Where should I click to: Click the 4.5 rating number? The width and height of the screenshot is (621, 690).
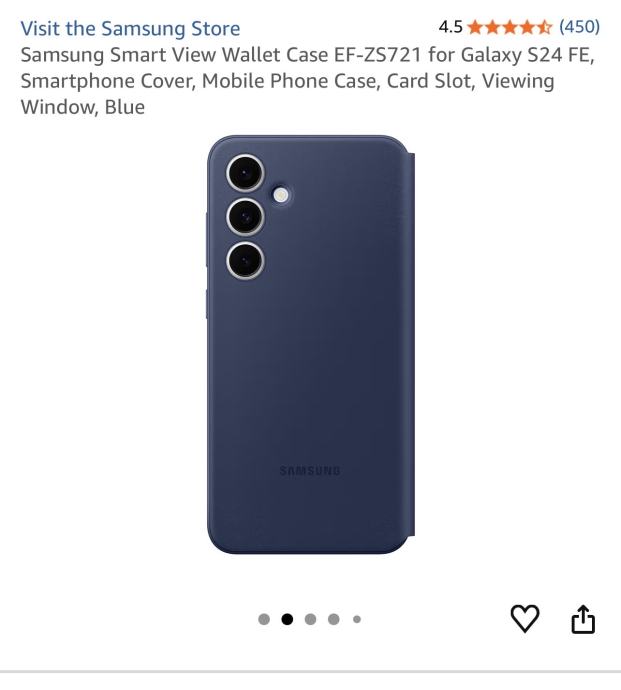point(450,27)
